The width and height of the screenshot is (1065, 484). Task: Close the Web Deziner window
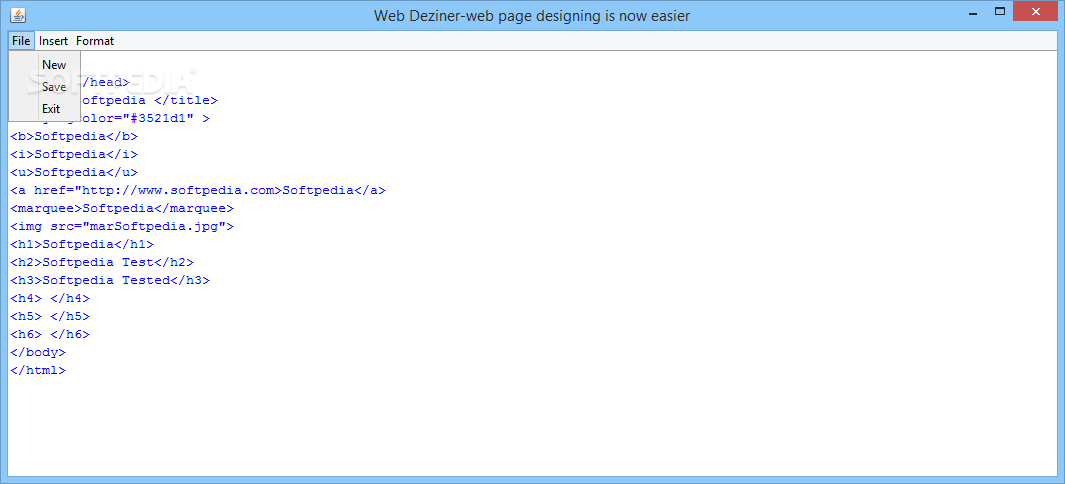tap(1035, 11)
